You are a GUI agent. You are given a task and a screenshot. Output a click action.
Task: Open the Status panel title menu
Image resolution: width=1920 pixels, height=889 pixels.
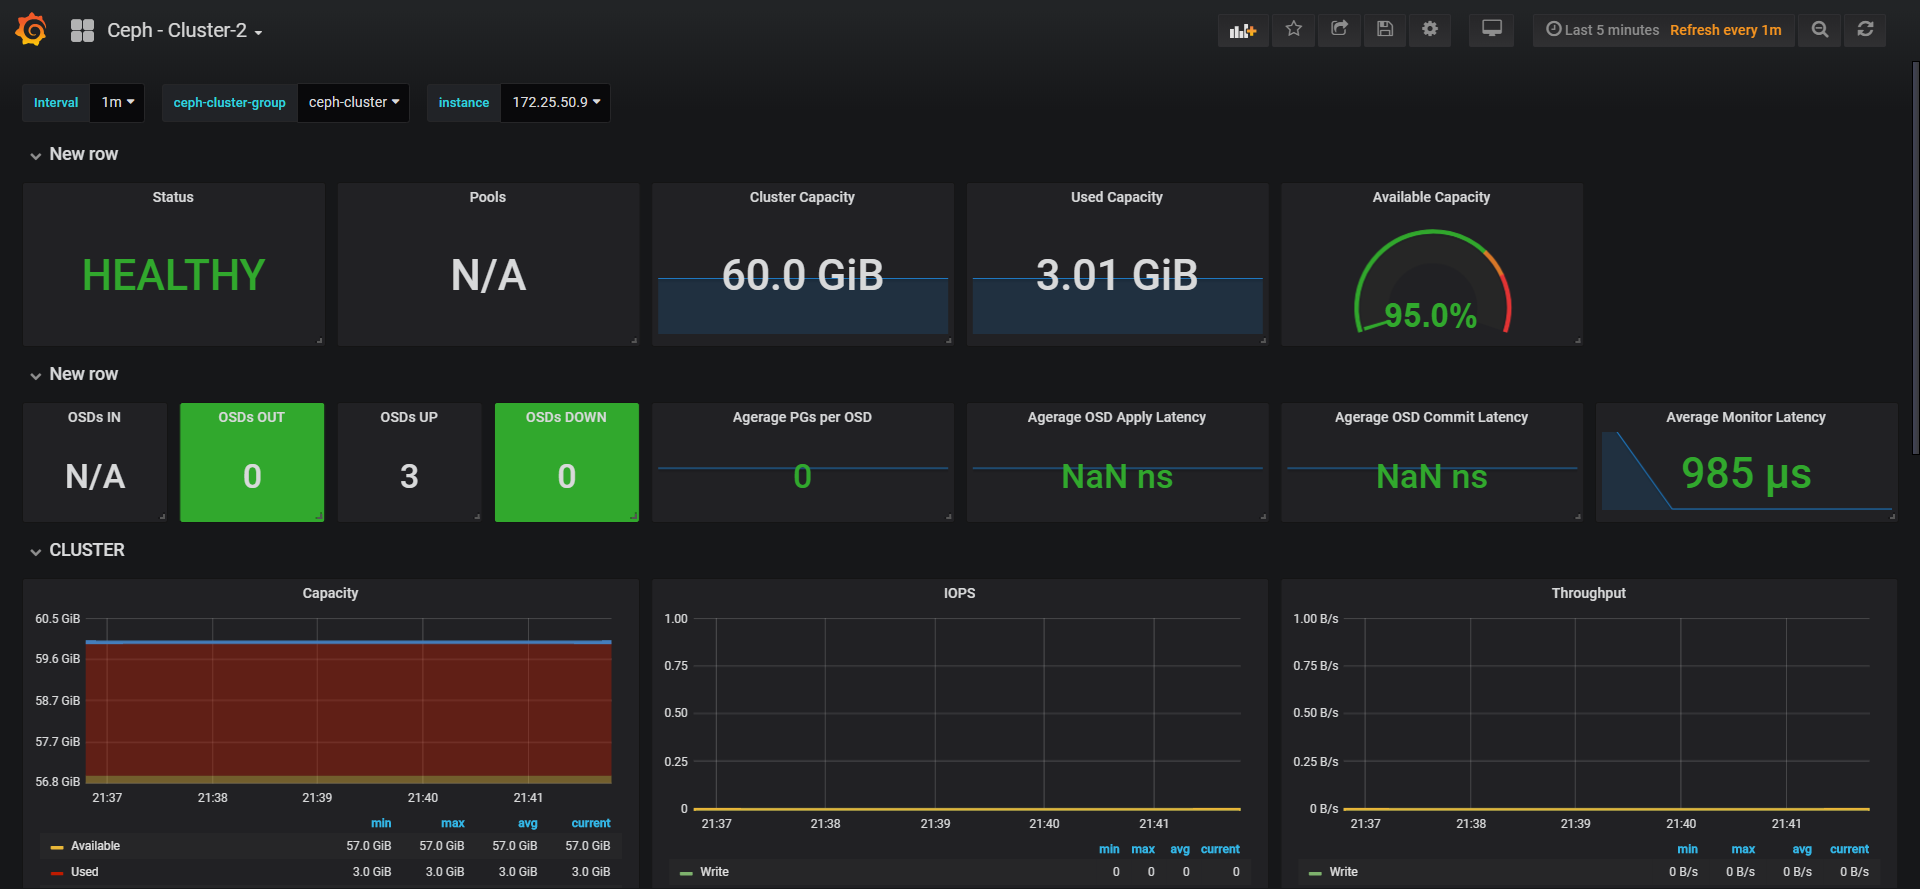pos(173,197)
